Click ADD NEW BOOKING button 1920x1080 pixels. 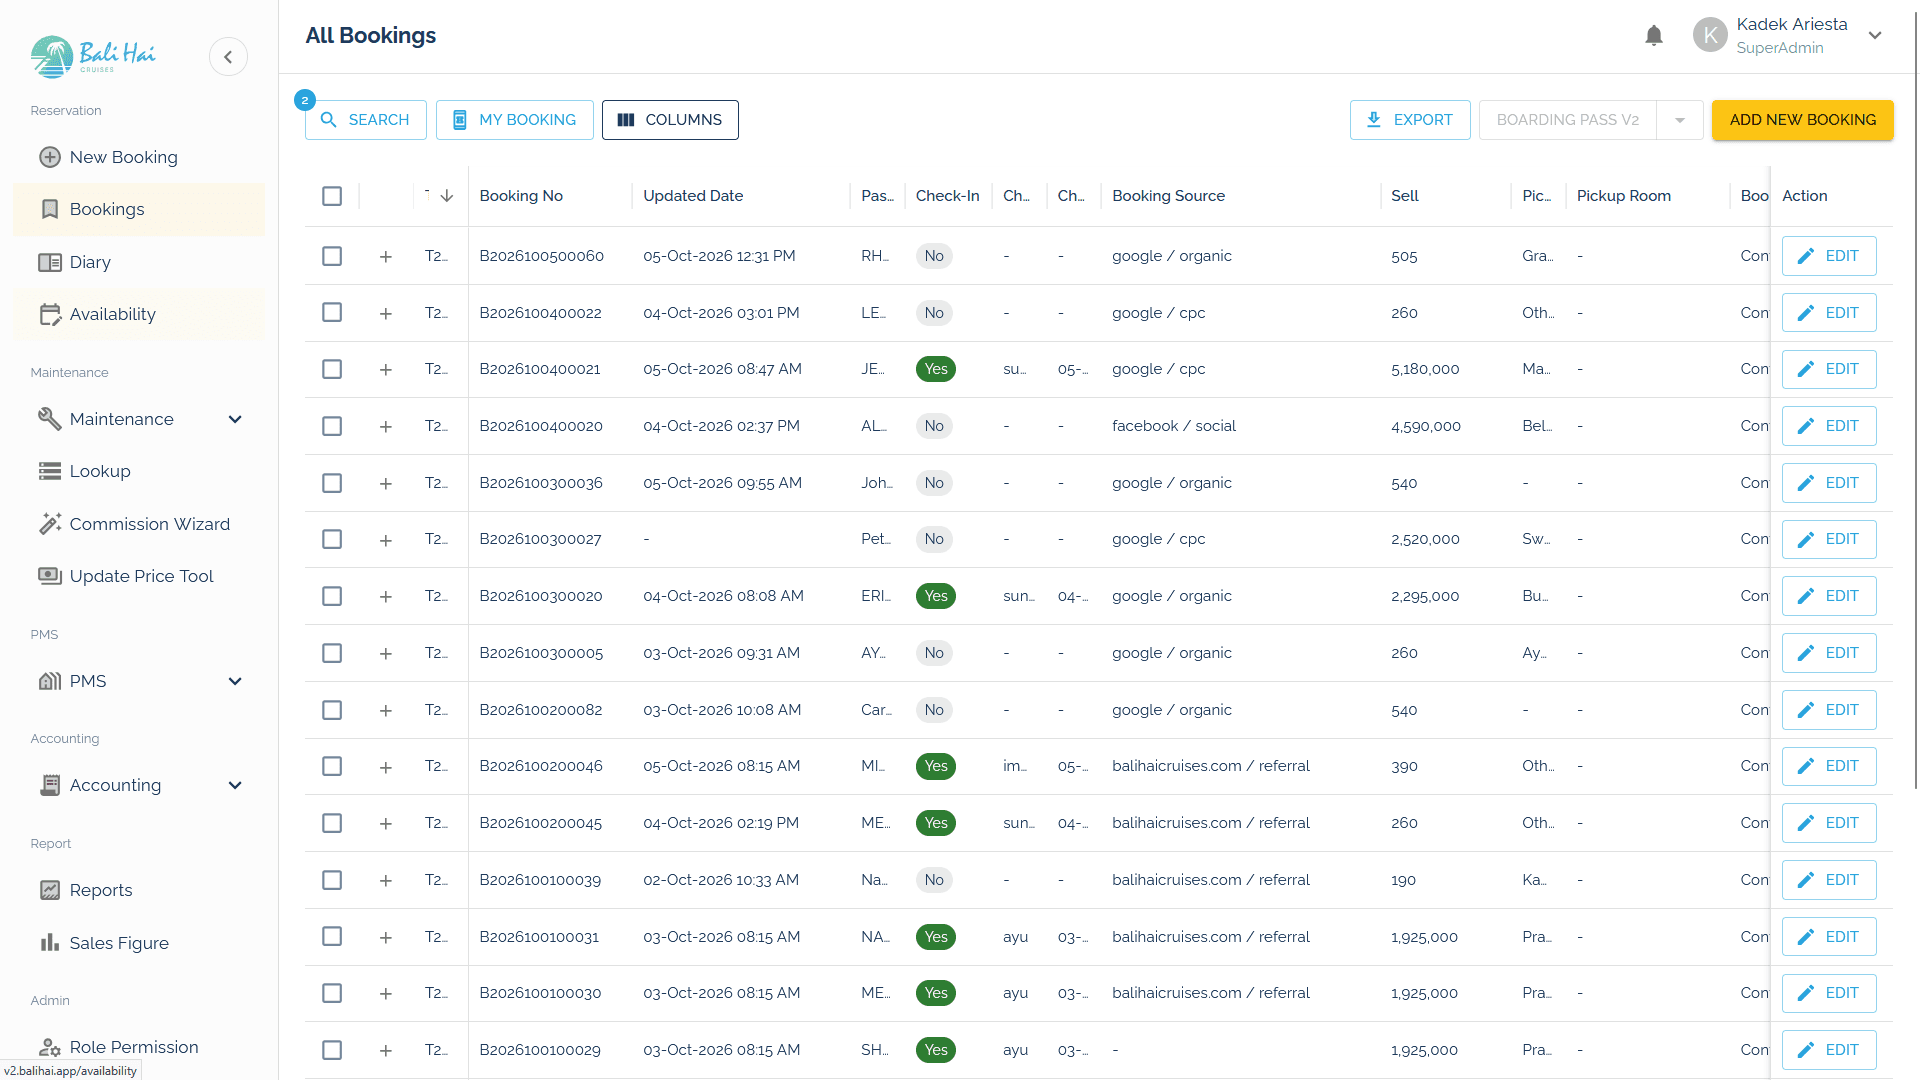pyautogui.click(x=1803, y=120)
